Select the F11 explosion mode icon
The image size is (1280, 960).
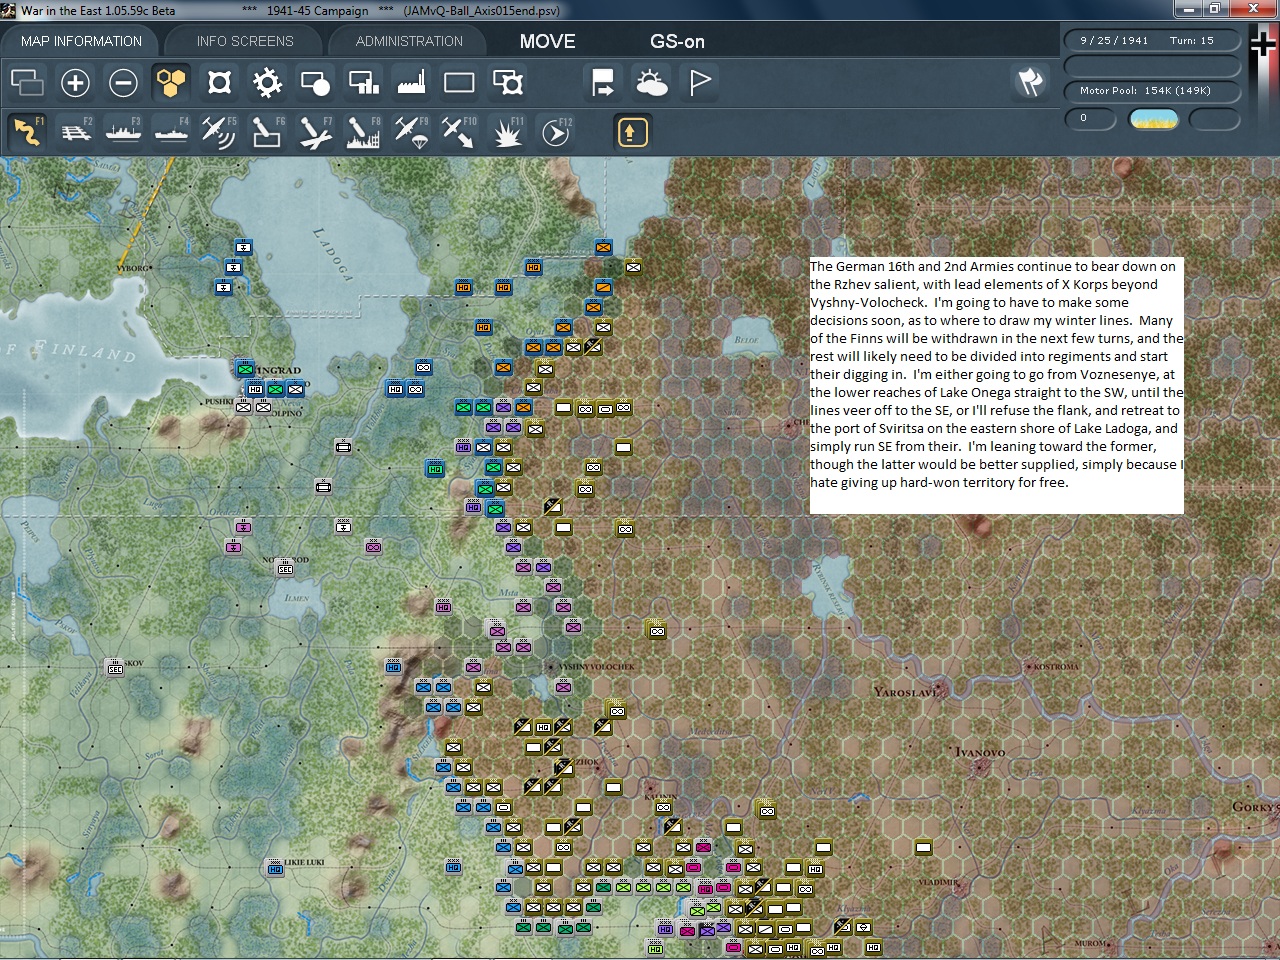508,131
